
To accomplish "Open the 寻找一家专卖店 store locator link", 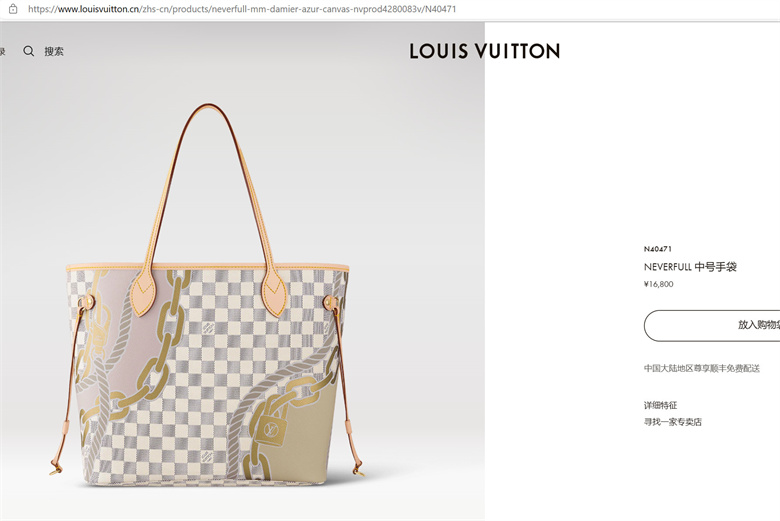I will click(x=673, y=422).
